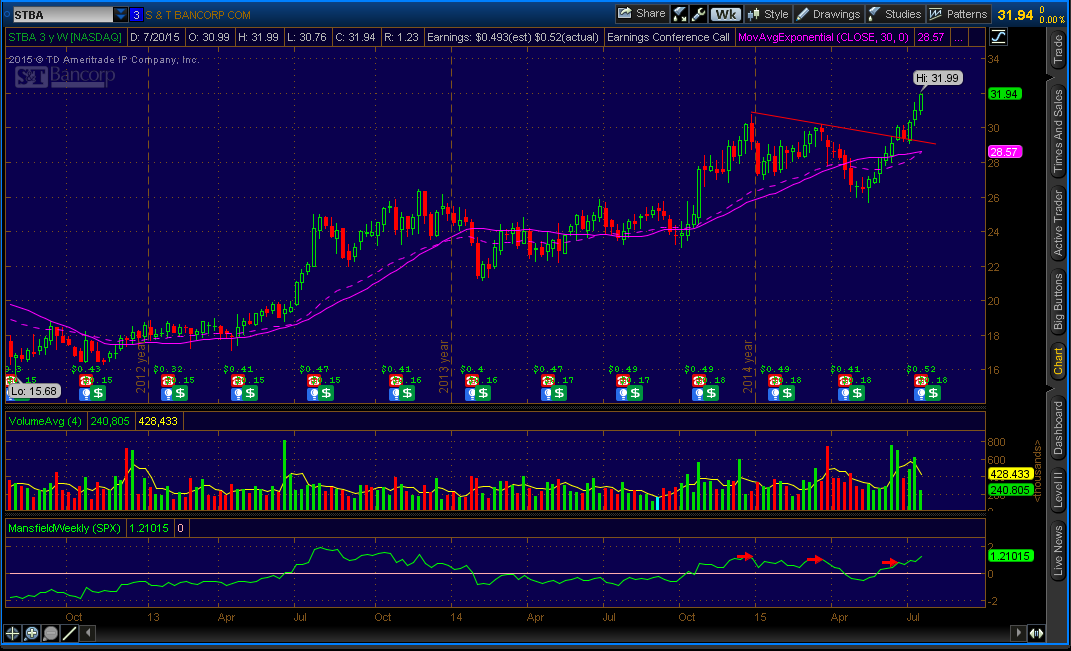Viewport: 1071px width, 651px height.
Task: Switch to the Trade side tab
Action: coord(1058,49)
